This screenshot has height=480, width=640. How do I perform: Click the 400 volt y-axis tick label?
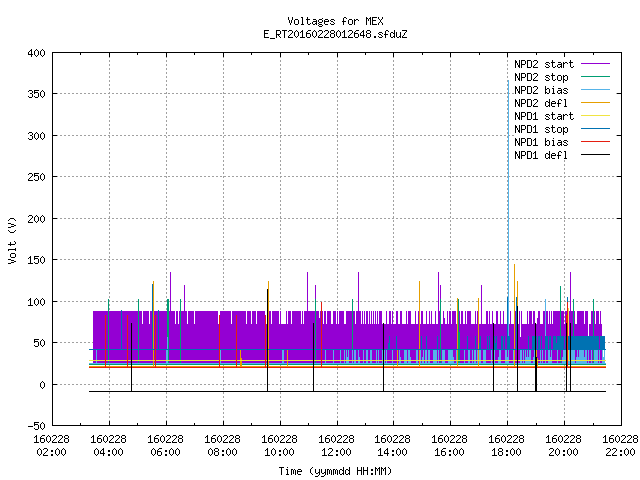[x=36, y=53]
